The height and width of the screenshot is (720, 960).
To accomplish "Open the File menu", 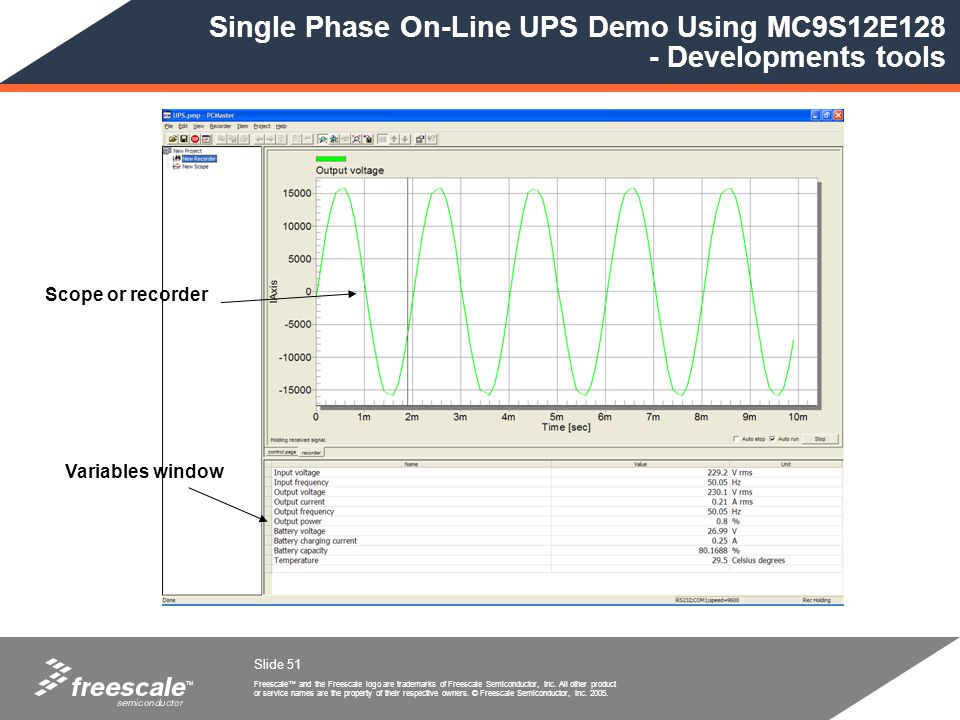I will pyautogui.click(x=169, y=126).
